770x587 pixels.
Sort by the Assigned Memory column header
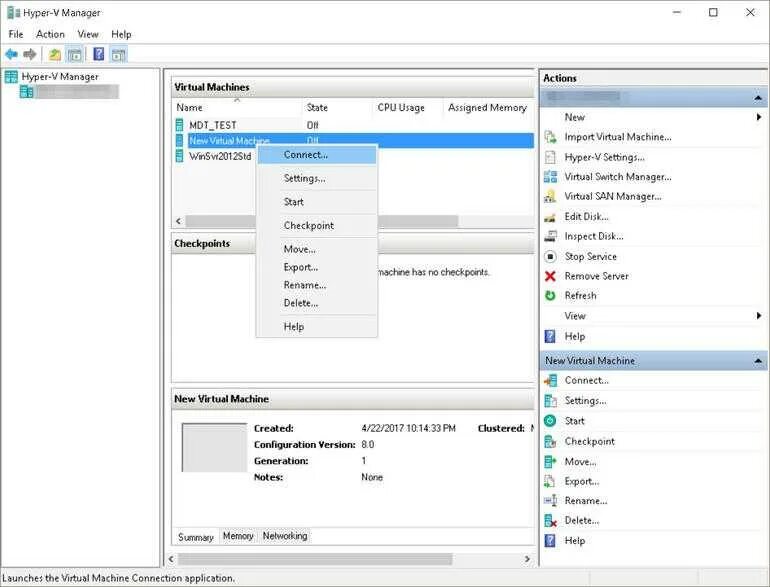[x=488, y=108]
